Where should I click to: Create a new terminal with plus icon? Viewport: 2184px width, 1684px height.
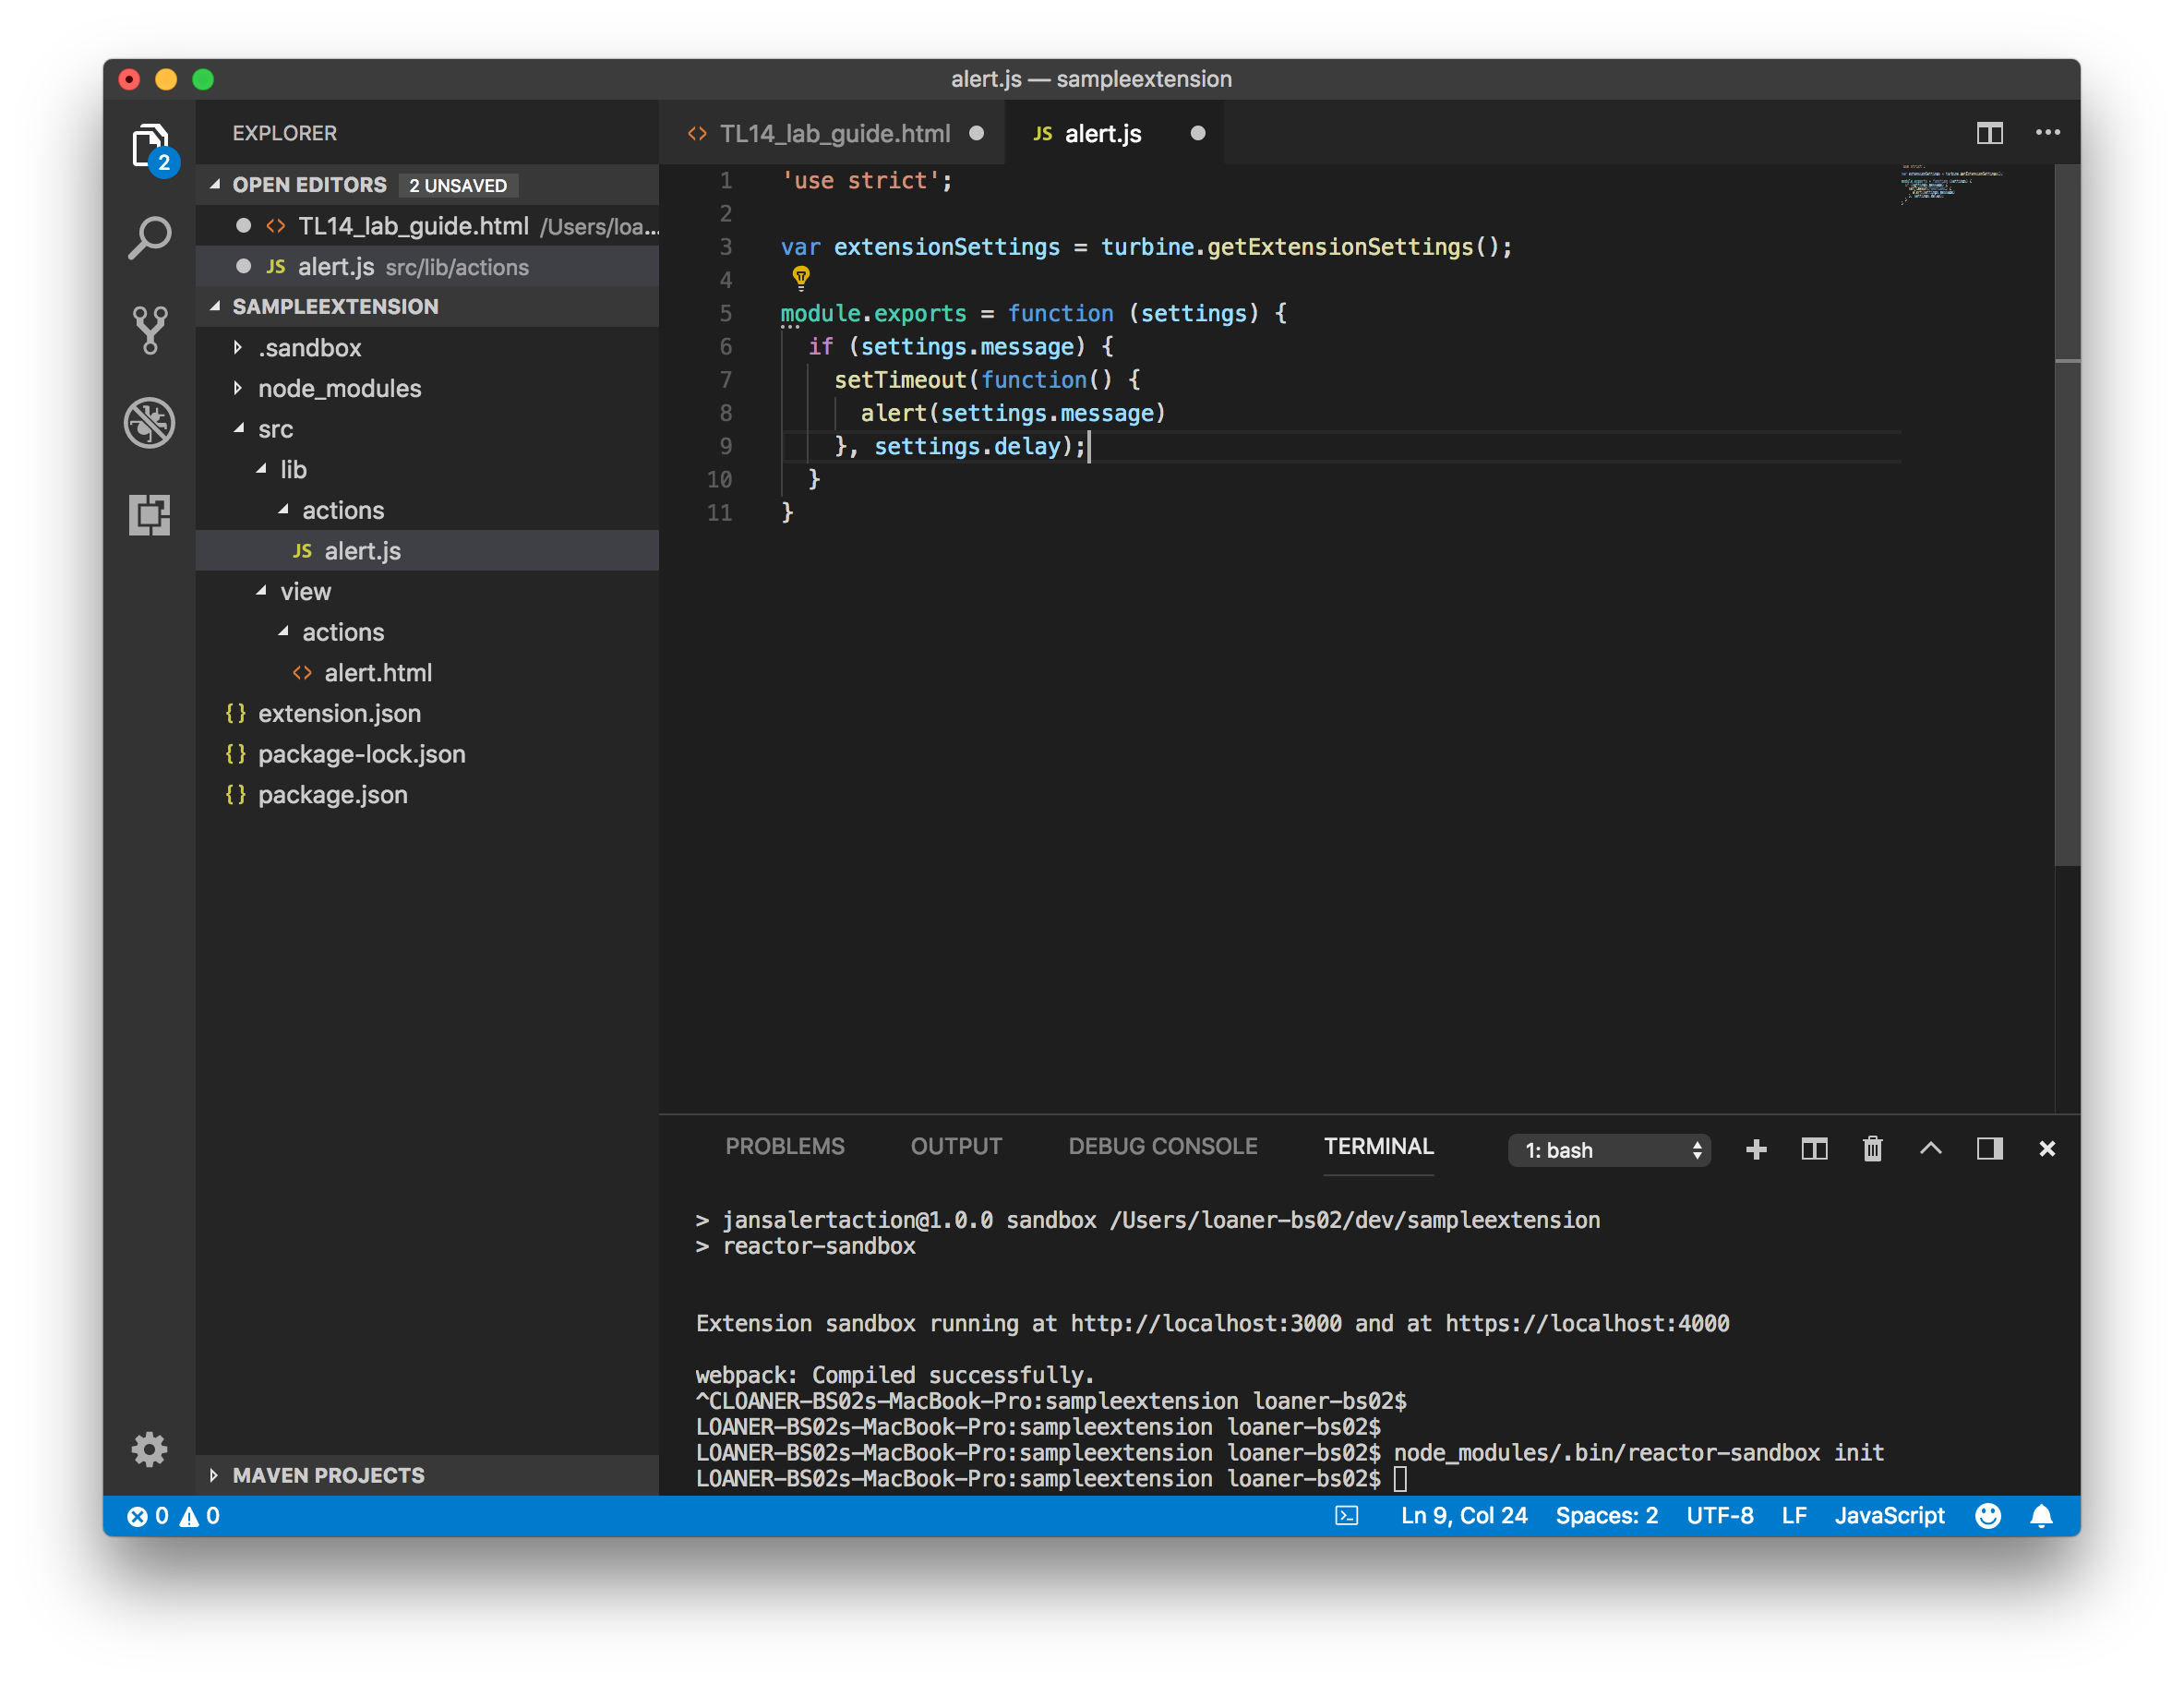click(1756, 1149)
